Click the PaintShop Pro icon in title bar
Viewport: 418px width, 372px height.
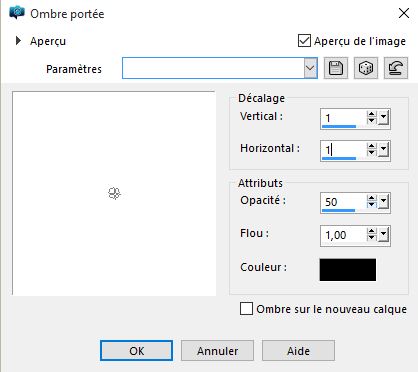(17, 13)
